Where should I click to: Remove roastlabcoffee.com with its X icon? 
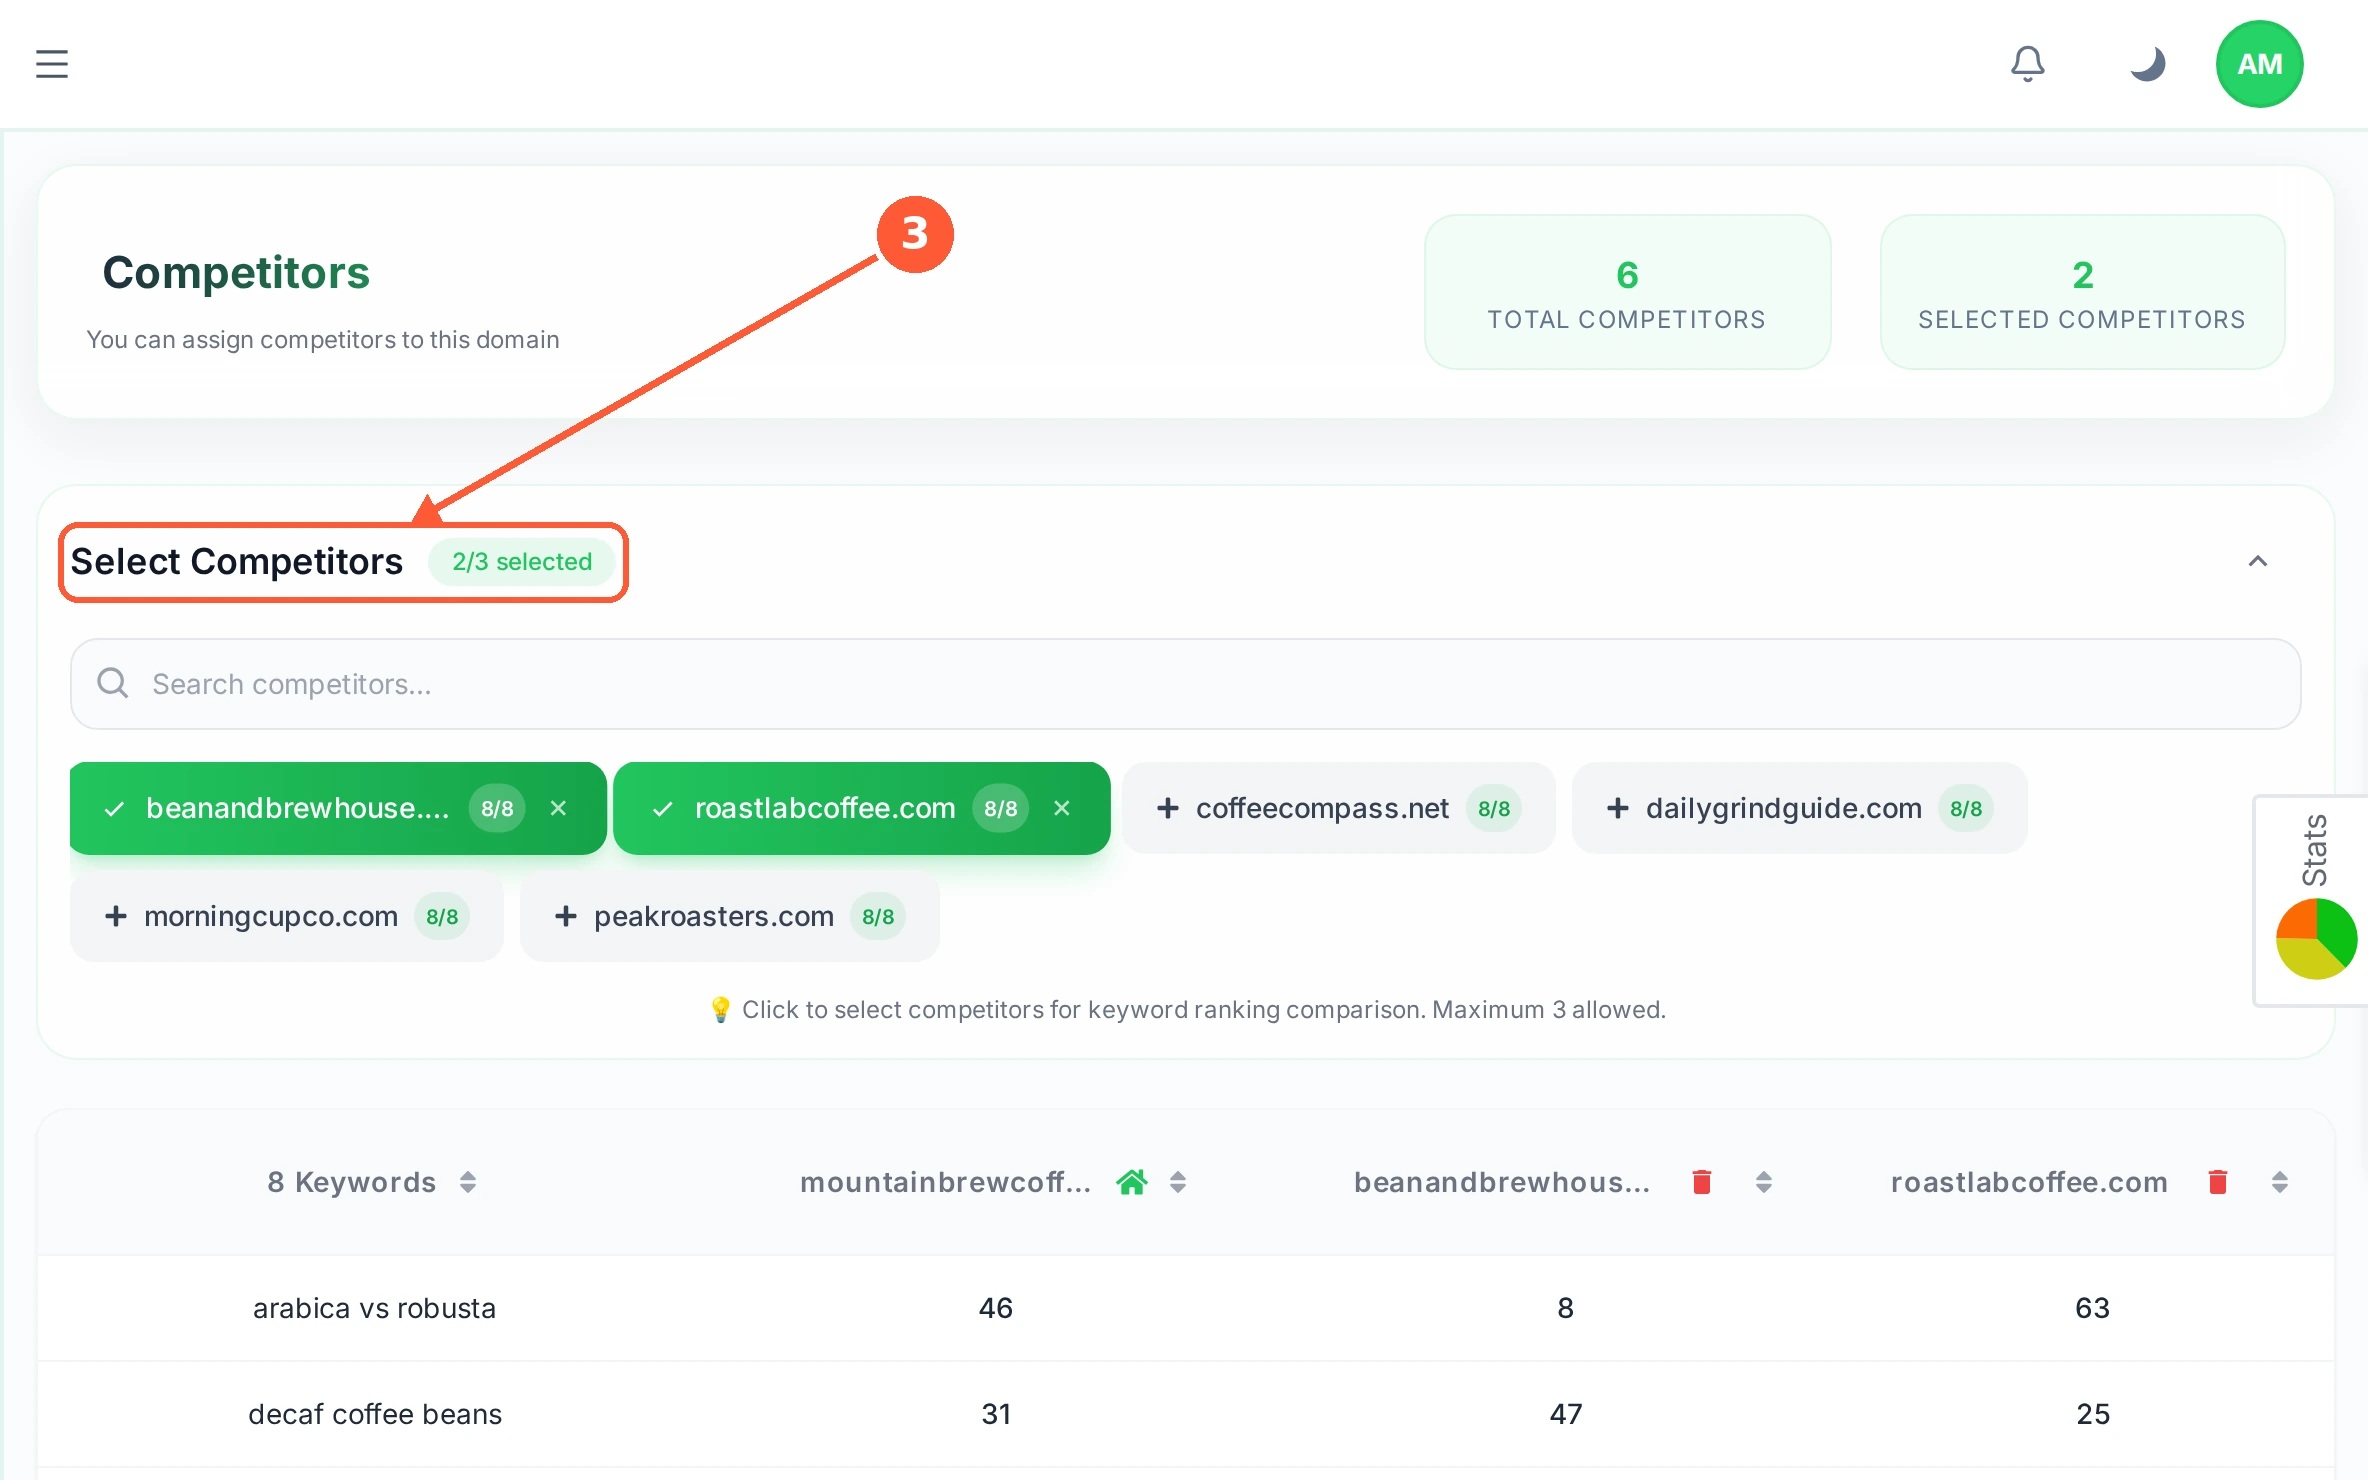(1062, 808)
